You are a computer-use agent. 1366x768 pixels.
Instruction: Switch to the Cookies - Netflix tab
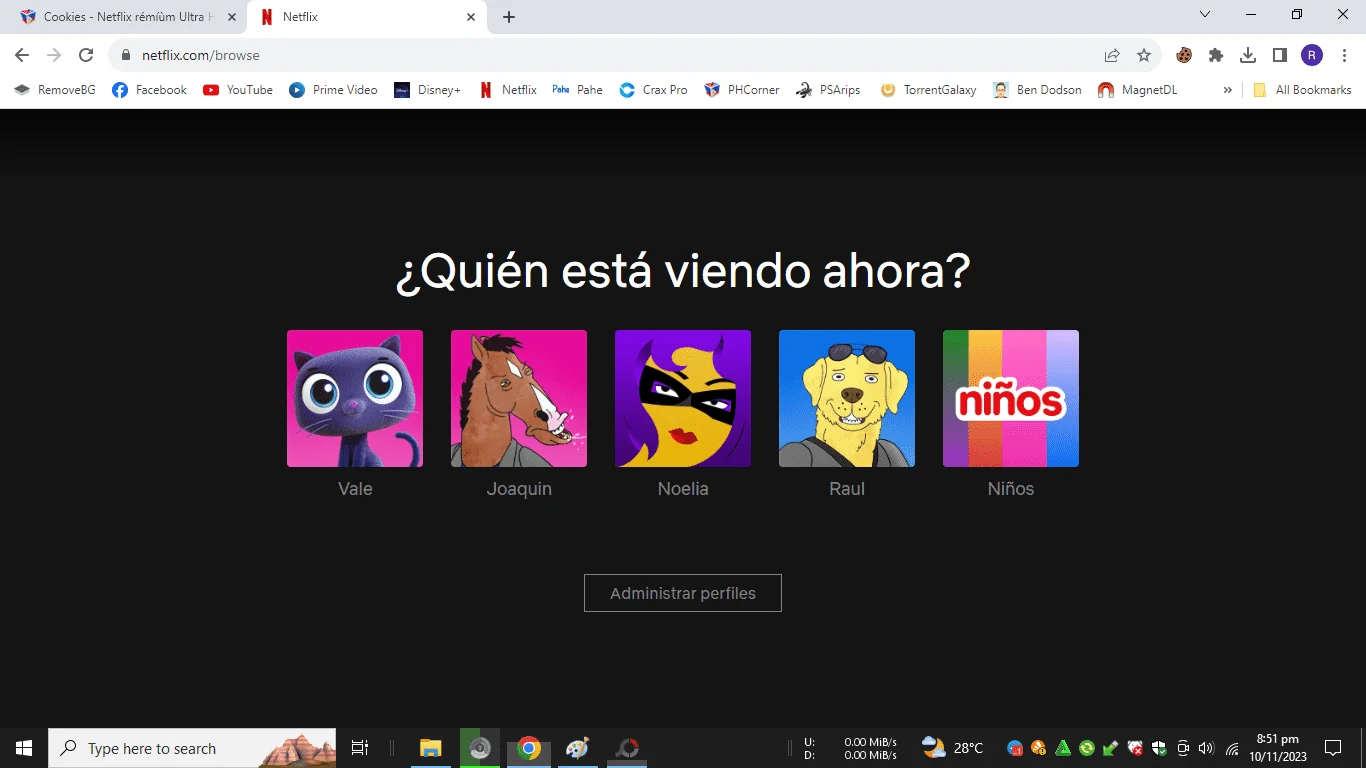(126, 17)
